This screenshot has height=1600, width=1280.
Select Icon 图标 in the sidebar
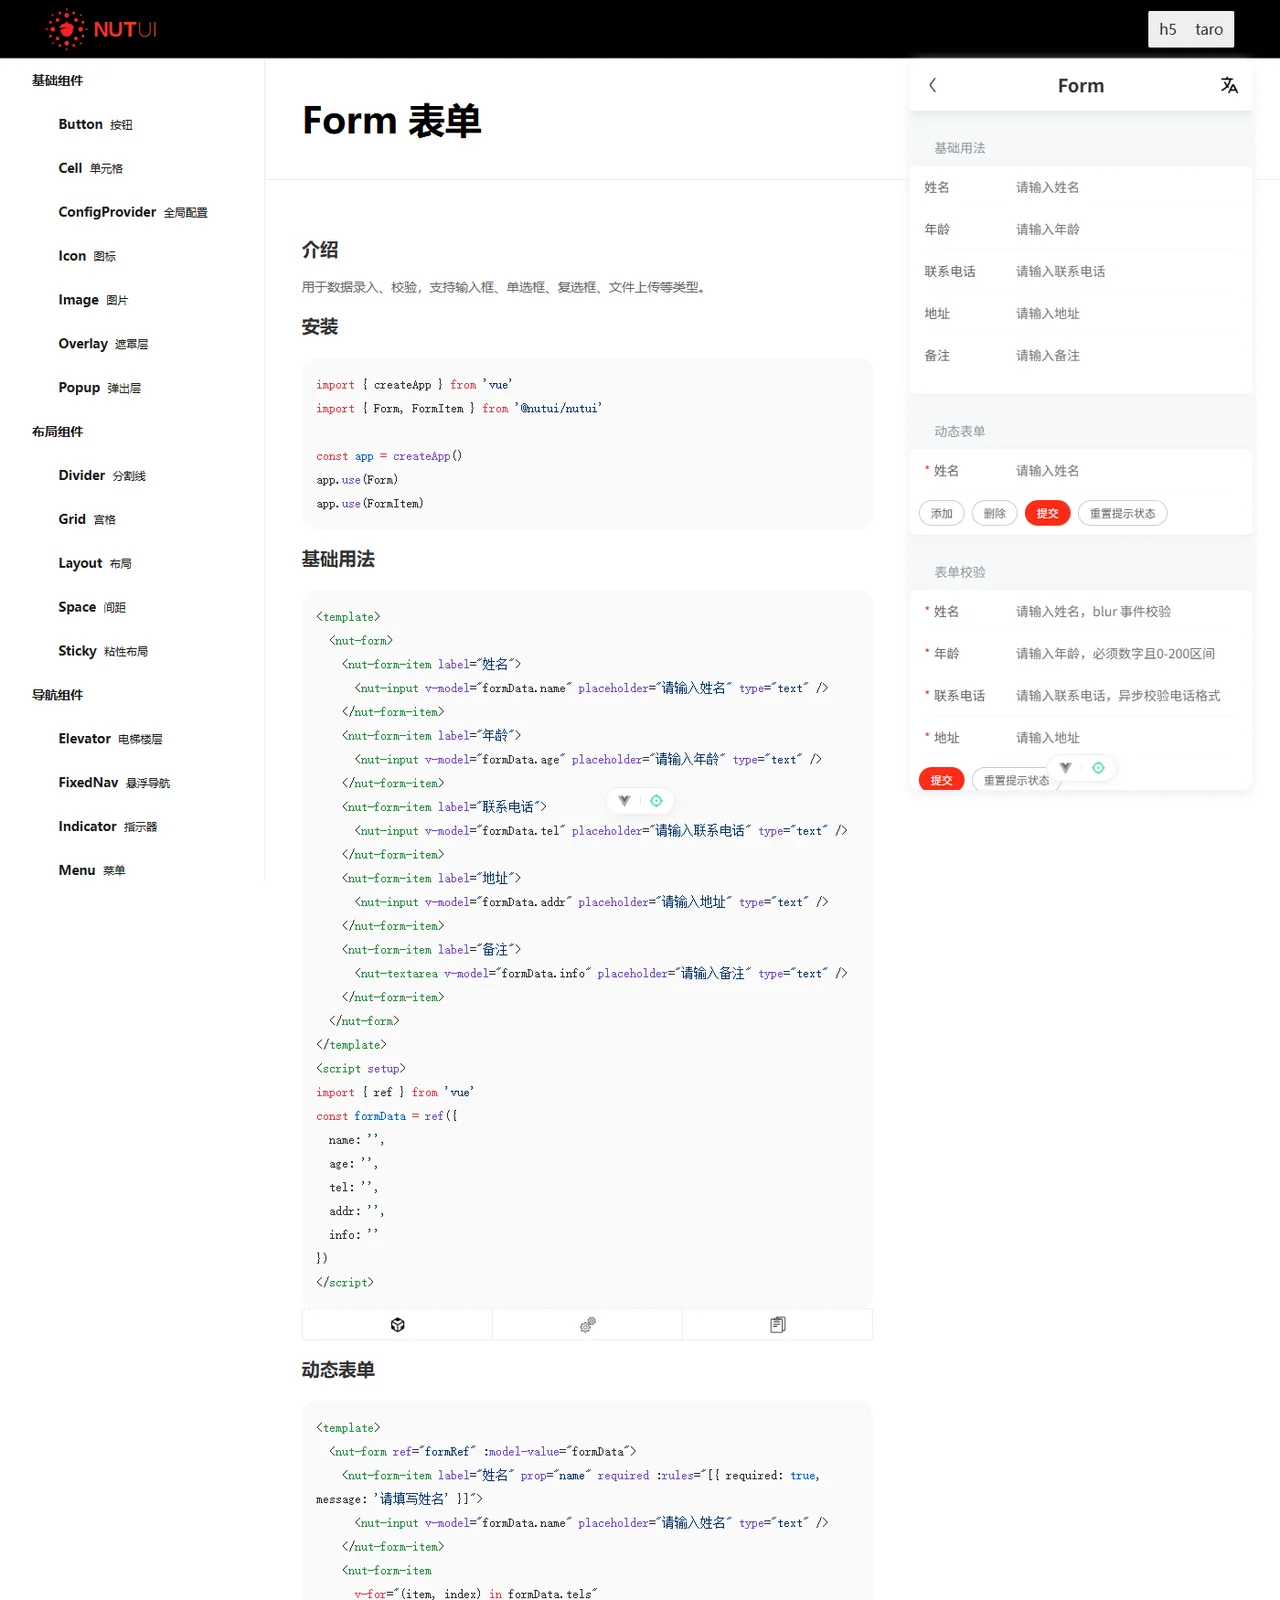[87, 256]
